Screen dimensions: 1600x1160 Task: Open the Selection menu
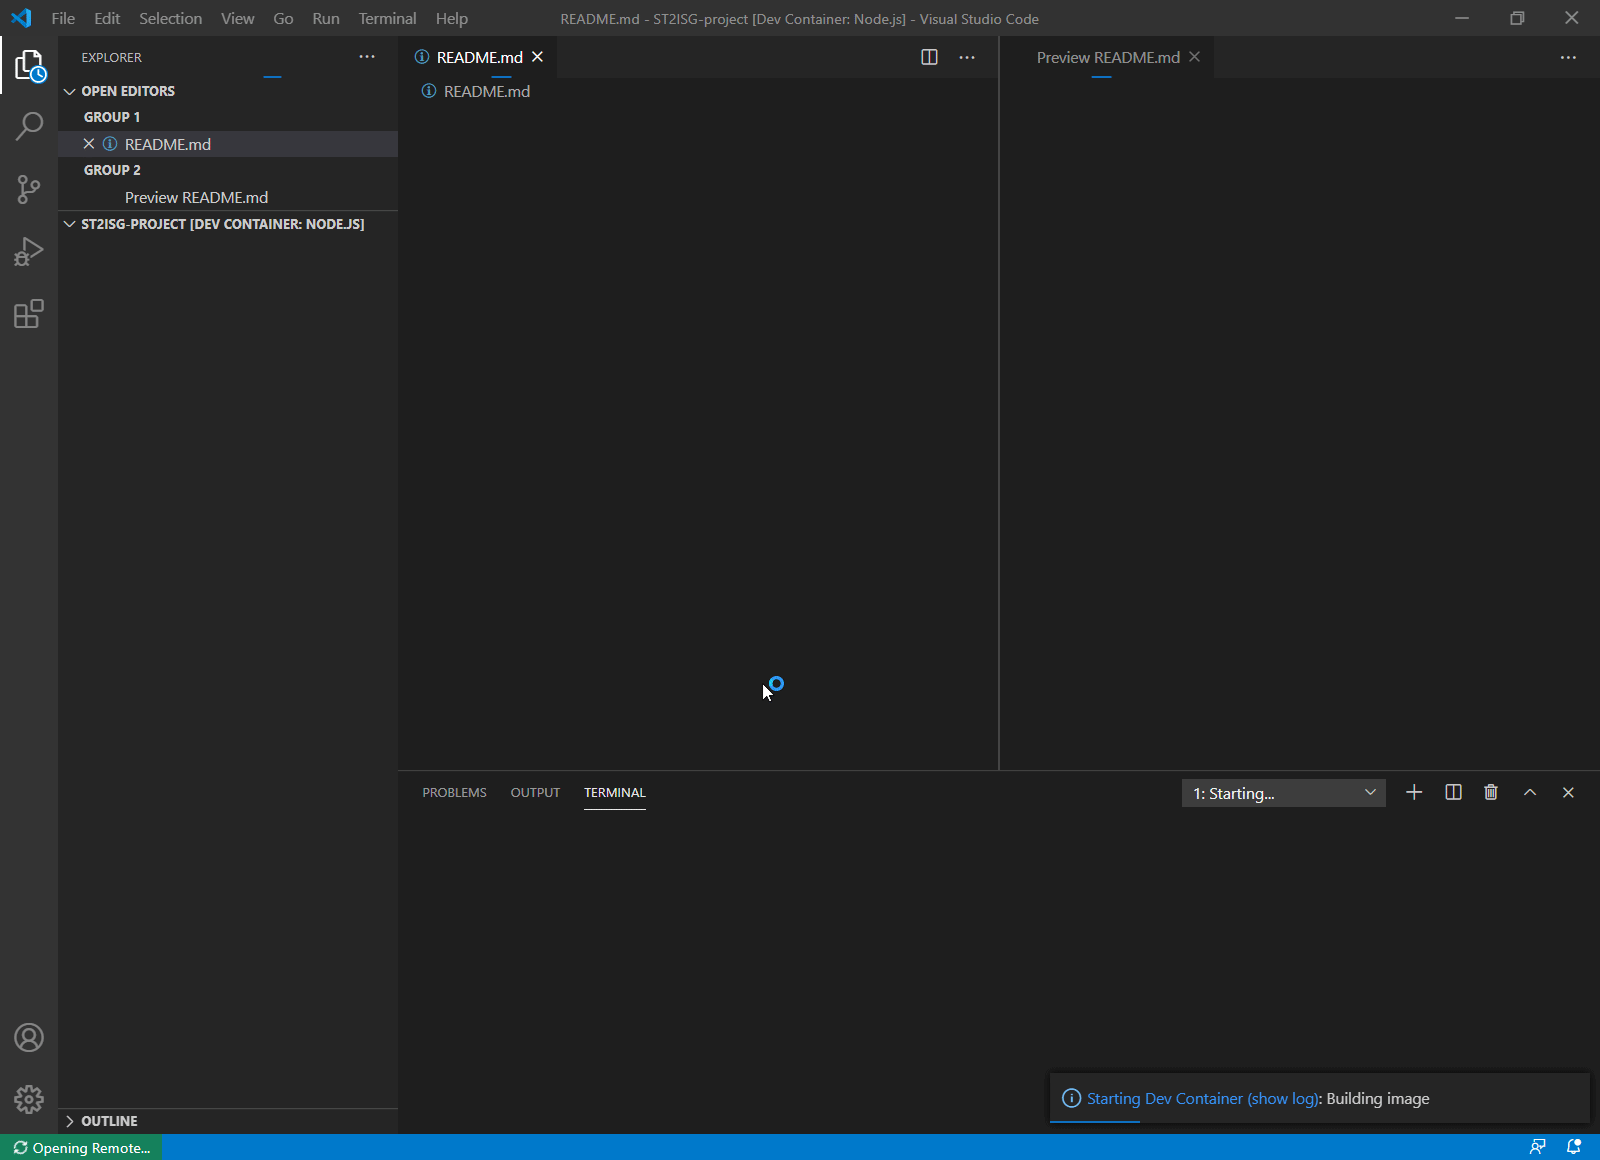click(170, 18)
